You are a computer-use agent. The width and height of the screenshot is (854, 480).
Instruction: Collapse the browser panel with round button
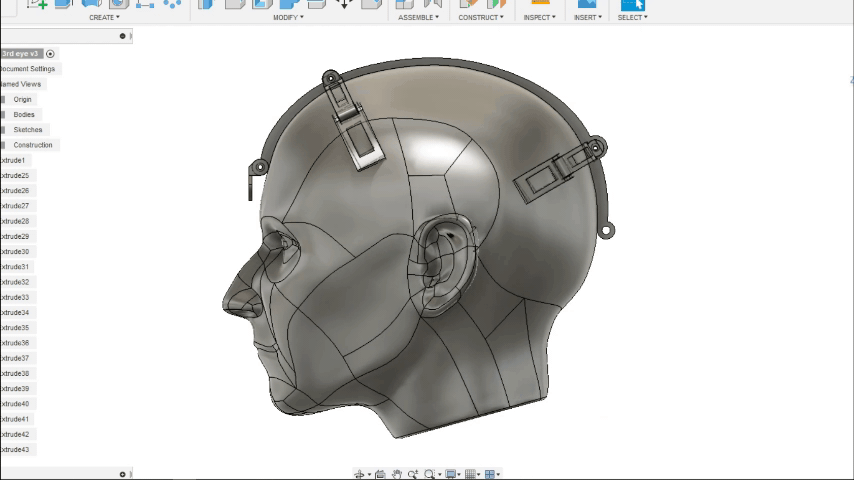[x=123, y=36]
